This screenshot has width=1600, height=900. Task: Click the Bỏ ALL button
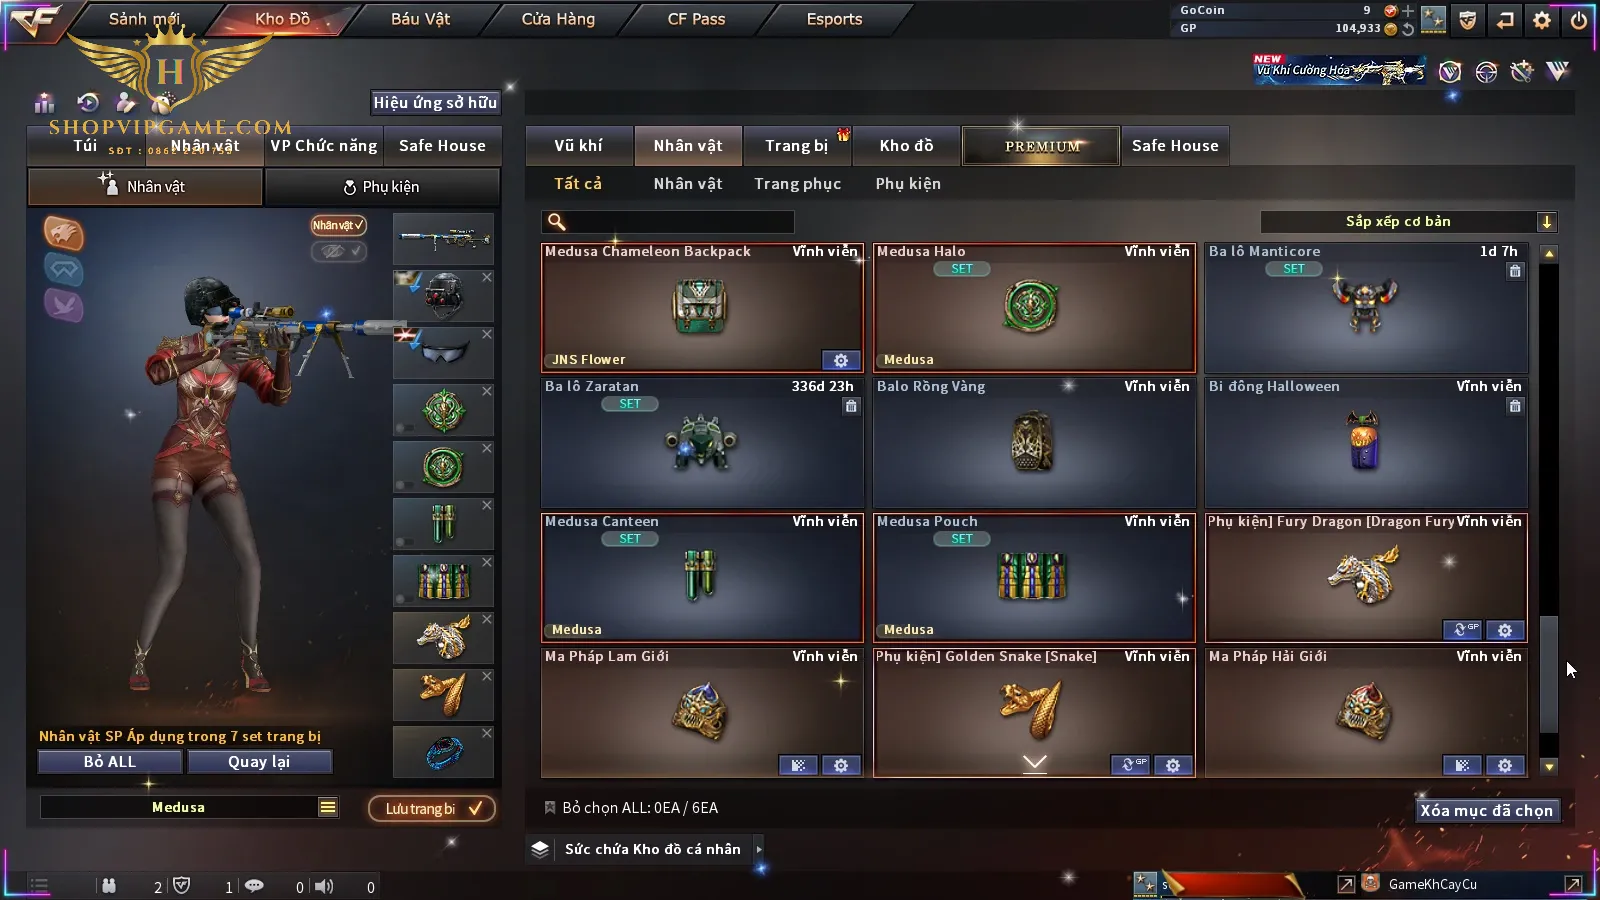coord(110,762)
